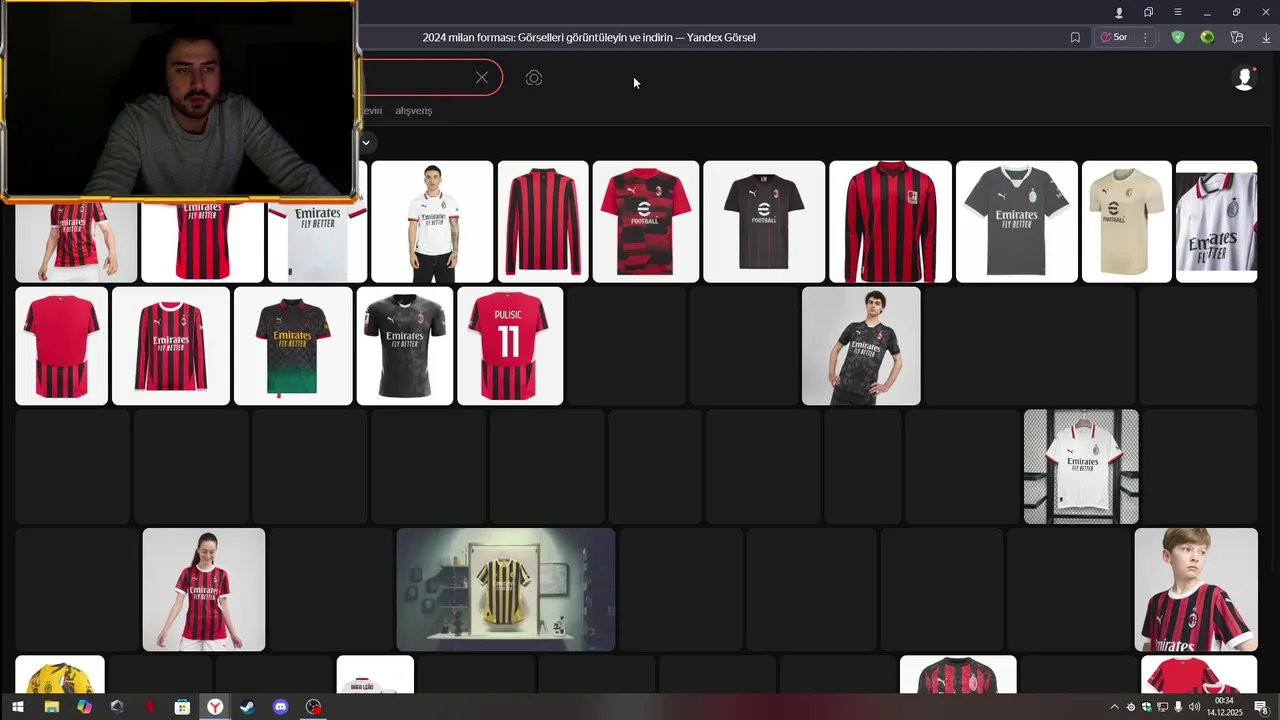The height and width of the screenshot is (720, 1280).
Task: Open Discord from the taskbar
Action: pos(280,707)
